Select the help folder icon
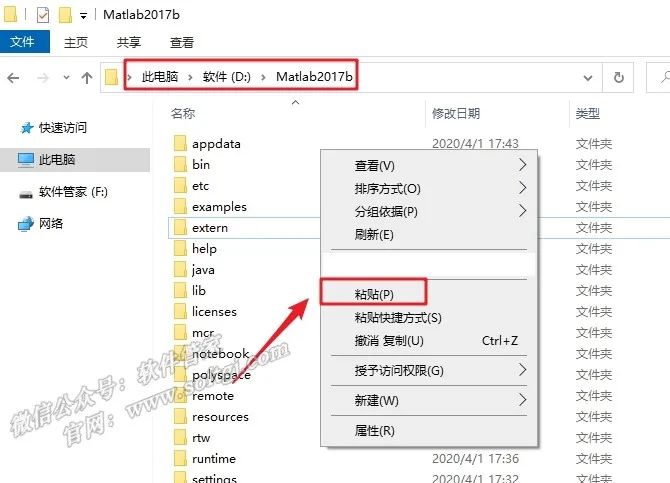 click(180, 248)
